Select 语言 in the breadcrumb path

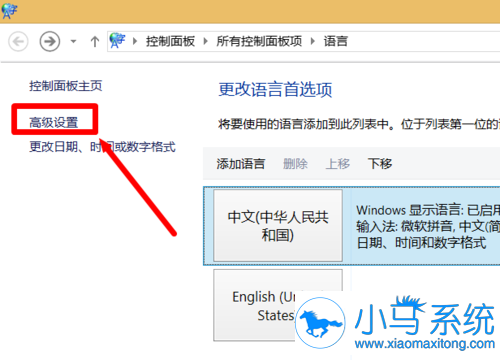point(336,41)
